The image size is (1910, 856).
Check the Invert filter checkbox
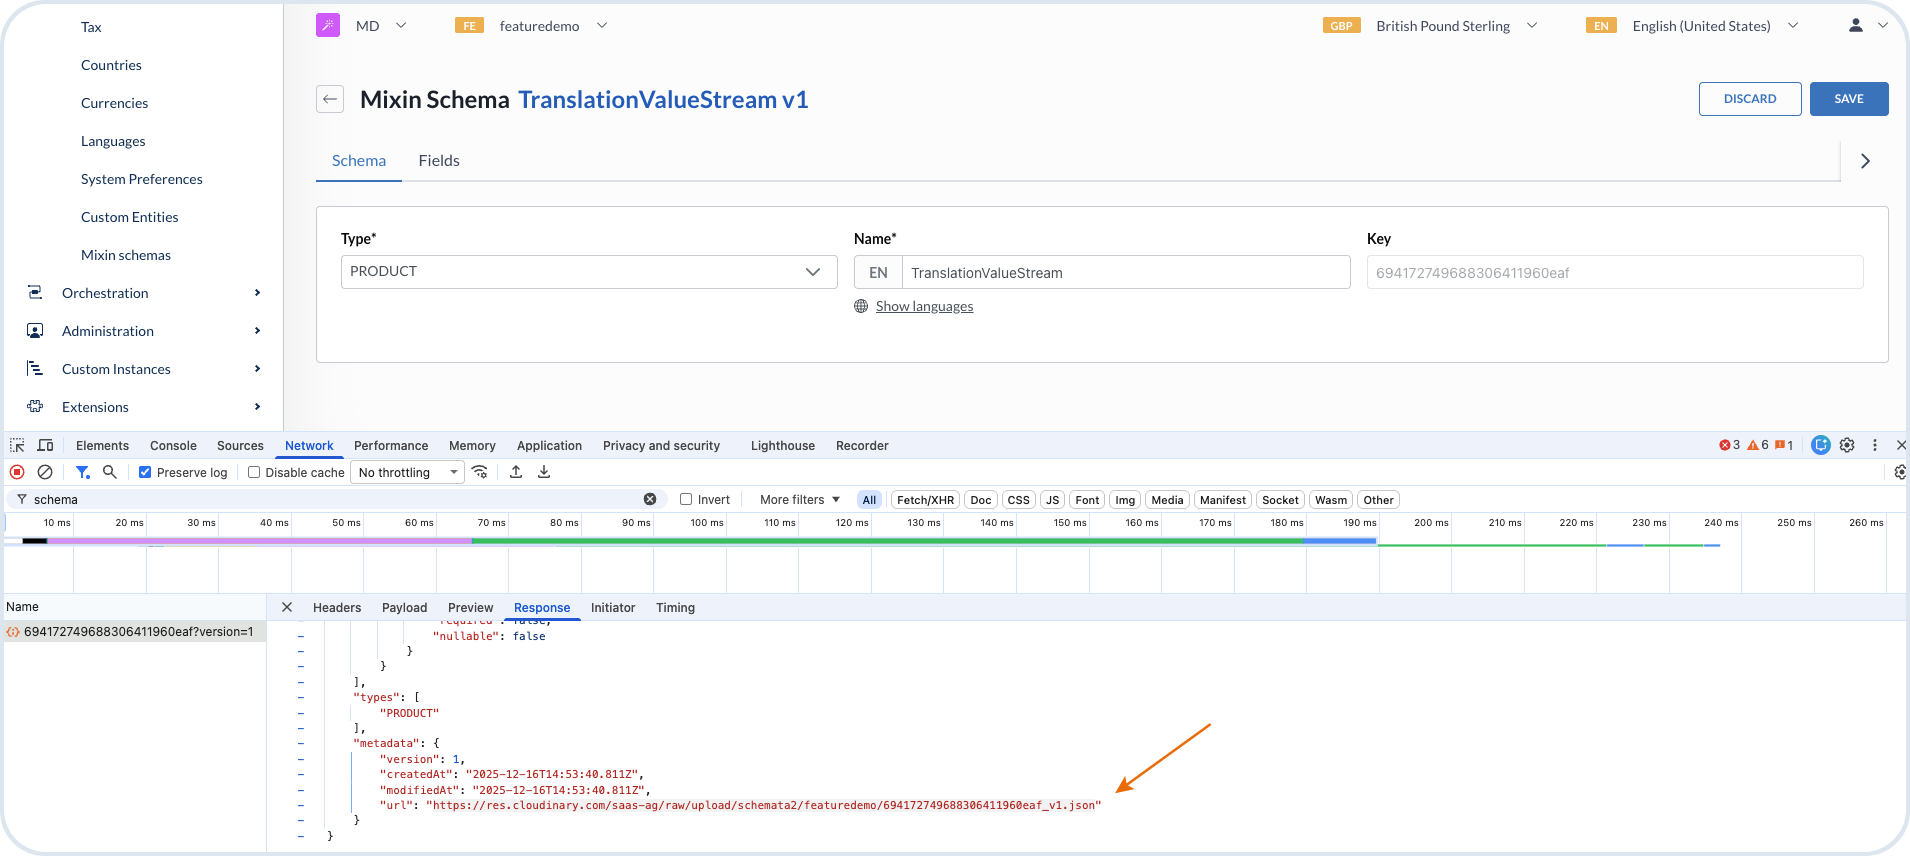pos(686,499)
